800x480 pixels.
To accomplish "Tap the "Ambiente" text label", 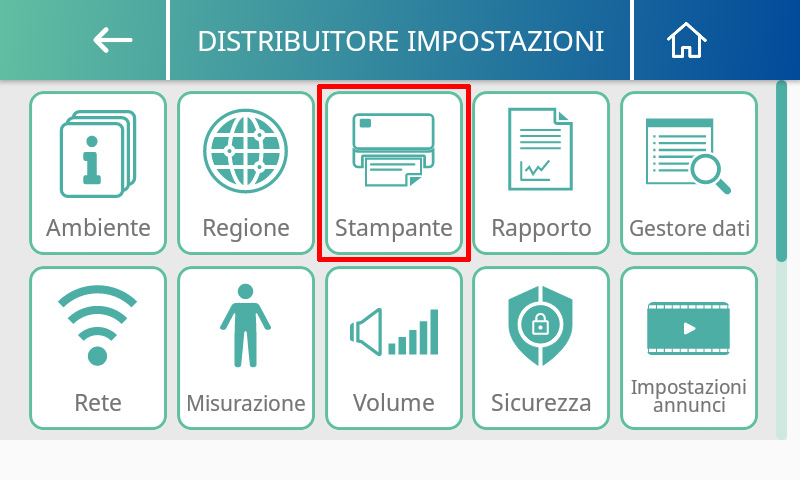I will point(98,228).
